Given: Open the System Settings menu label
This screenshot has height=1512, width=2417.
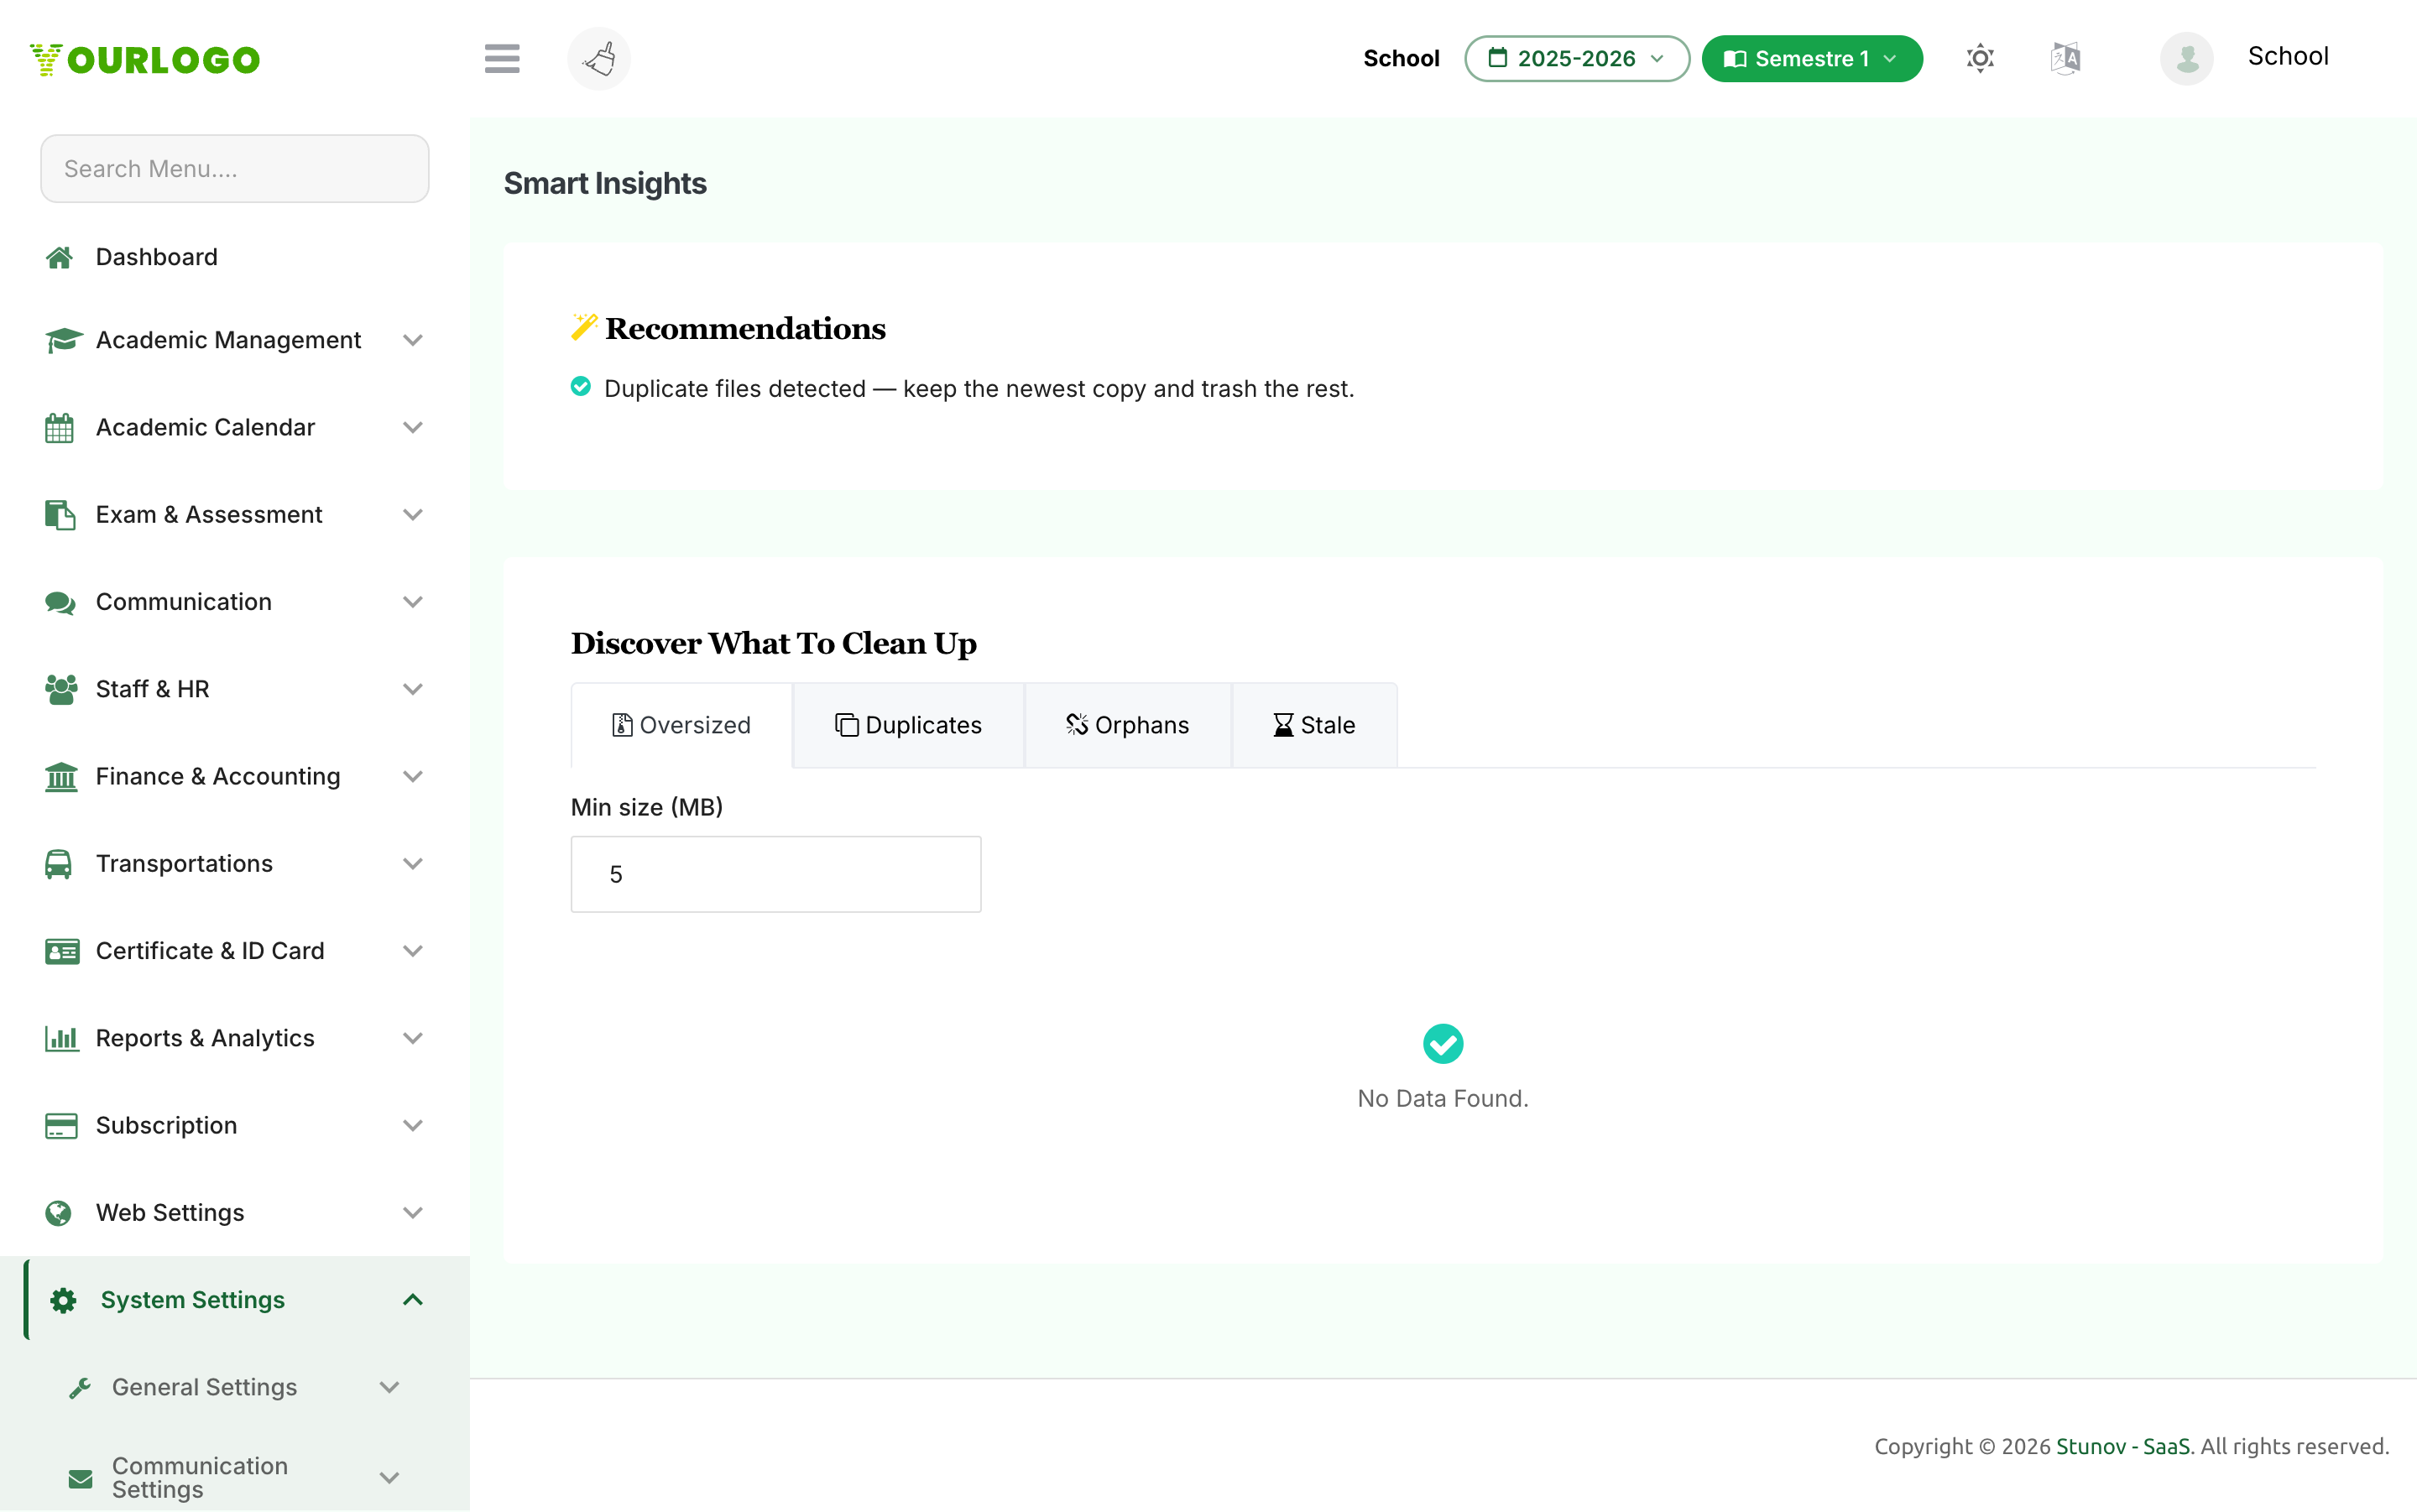Looking at the screenshot, I should click(193, 1300).
